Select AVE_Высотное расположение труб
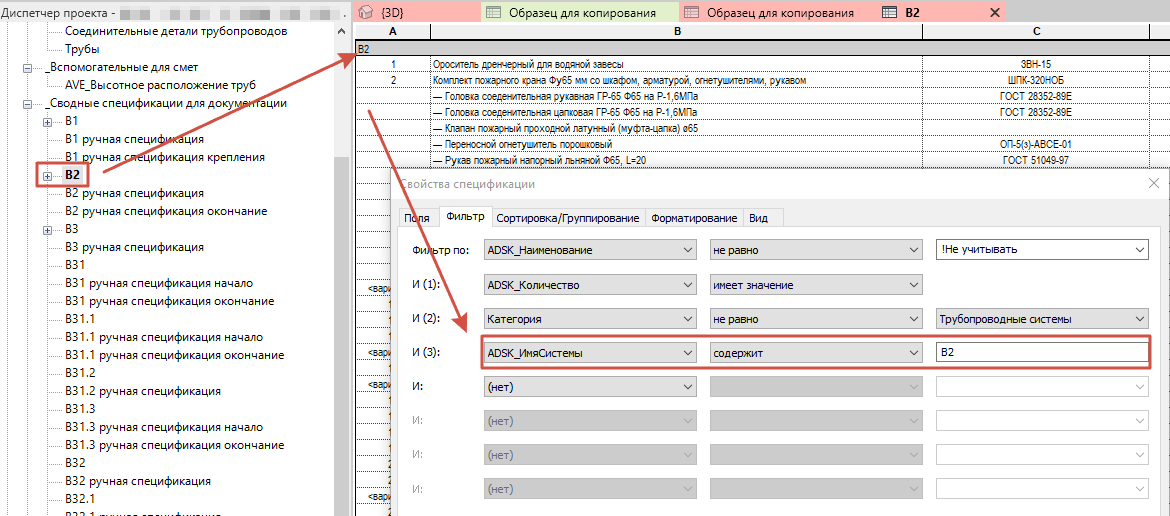This screenshot has height=516, width=1170. pyautogui.click(x=160, y=85)
